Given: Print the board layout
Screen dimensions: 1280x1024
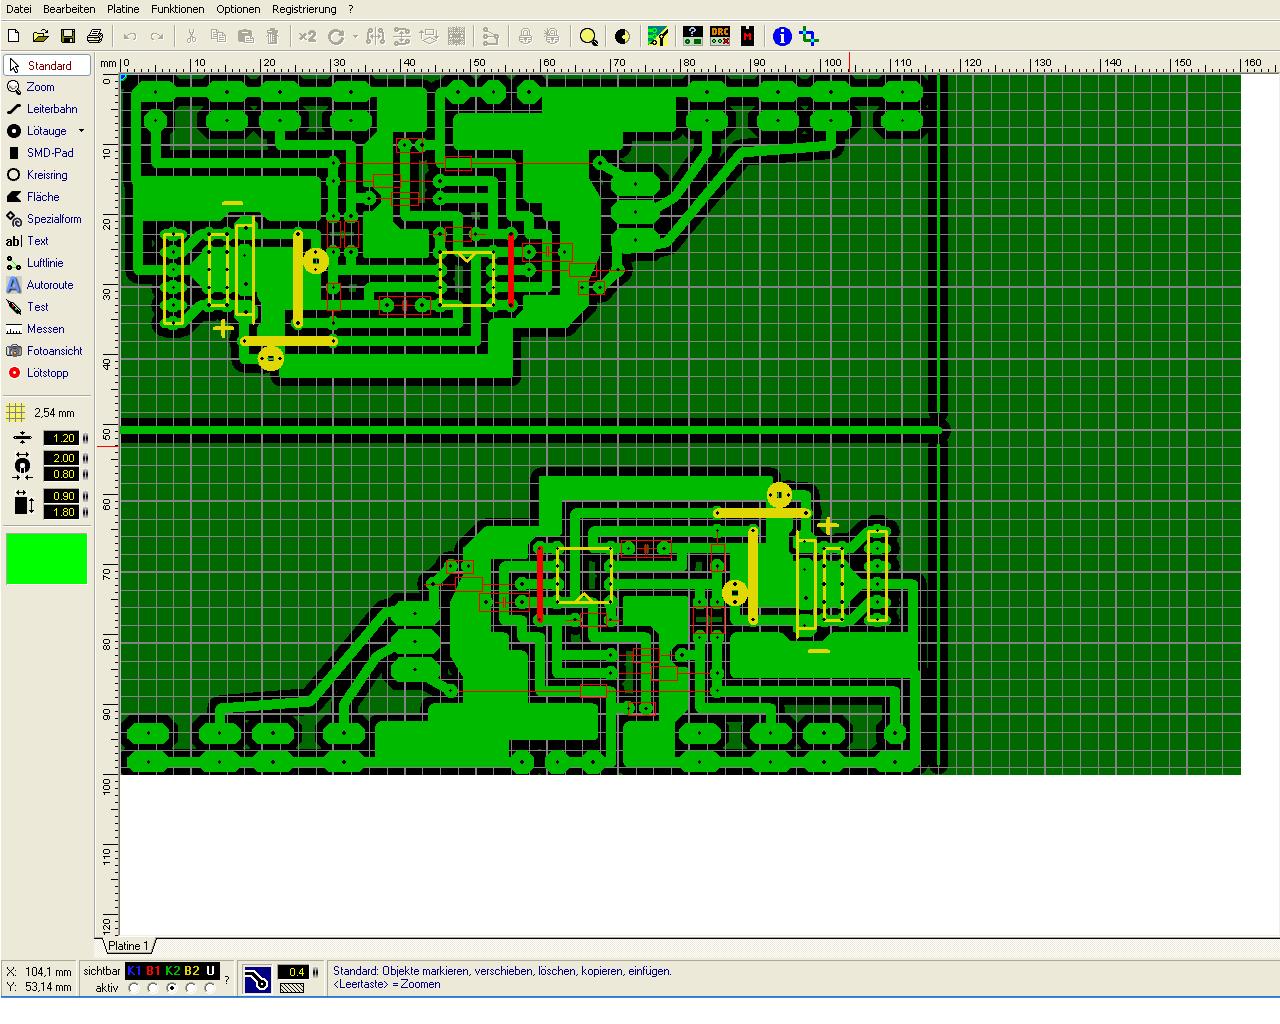Looking at the screenshot, I should pos(95,36).
